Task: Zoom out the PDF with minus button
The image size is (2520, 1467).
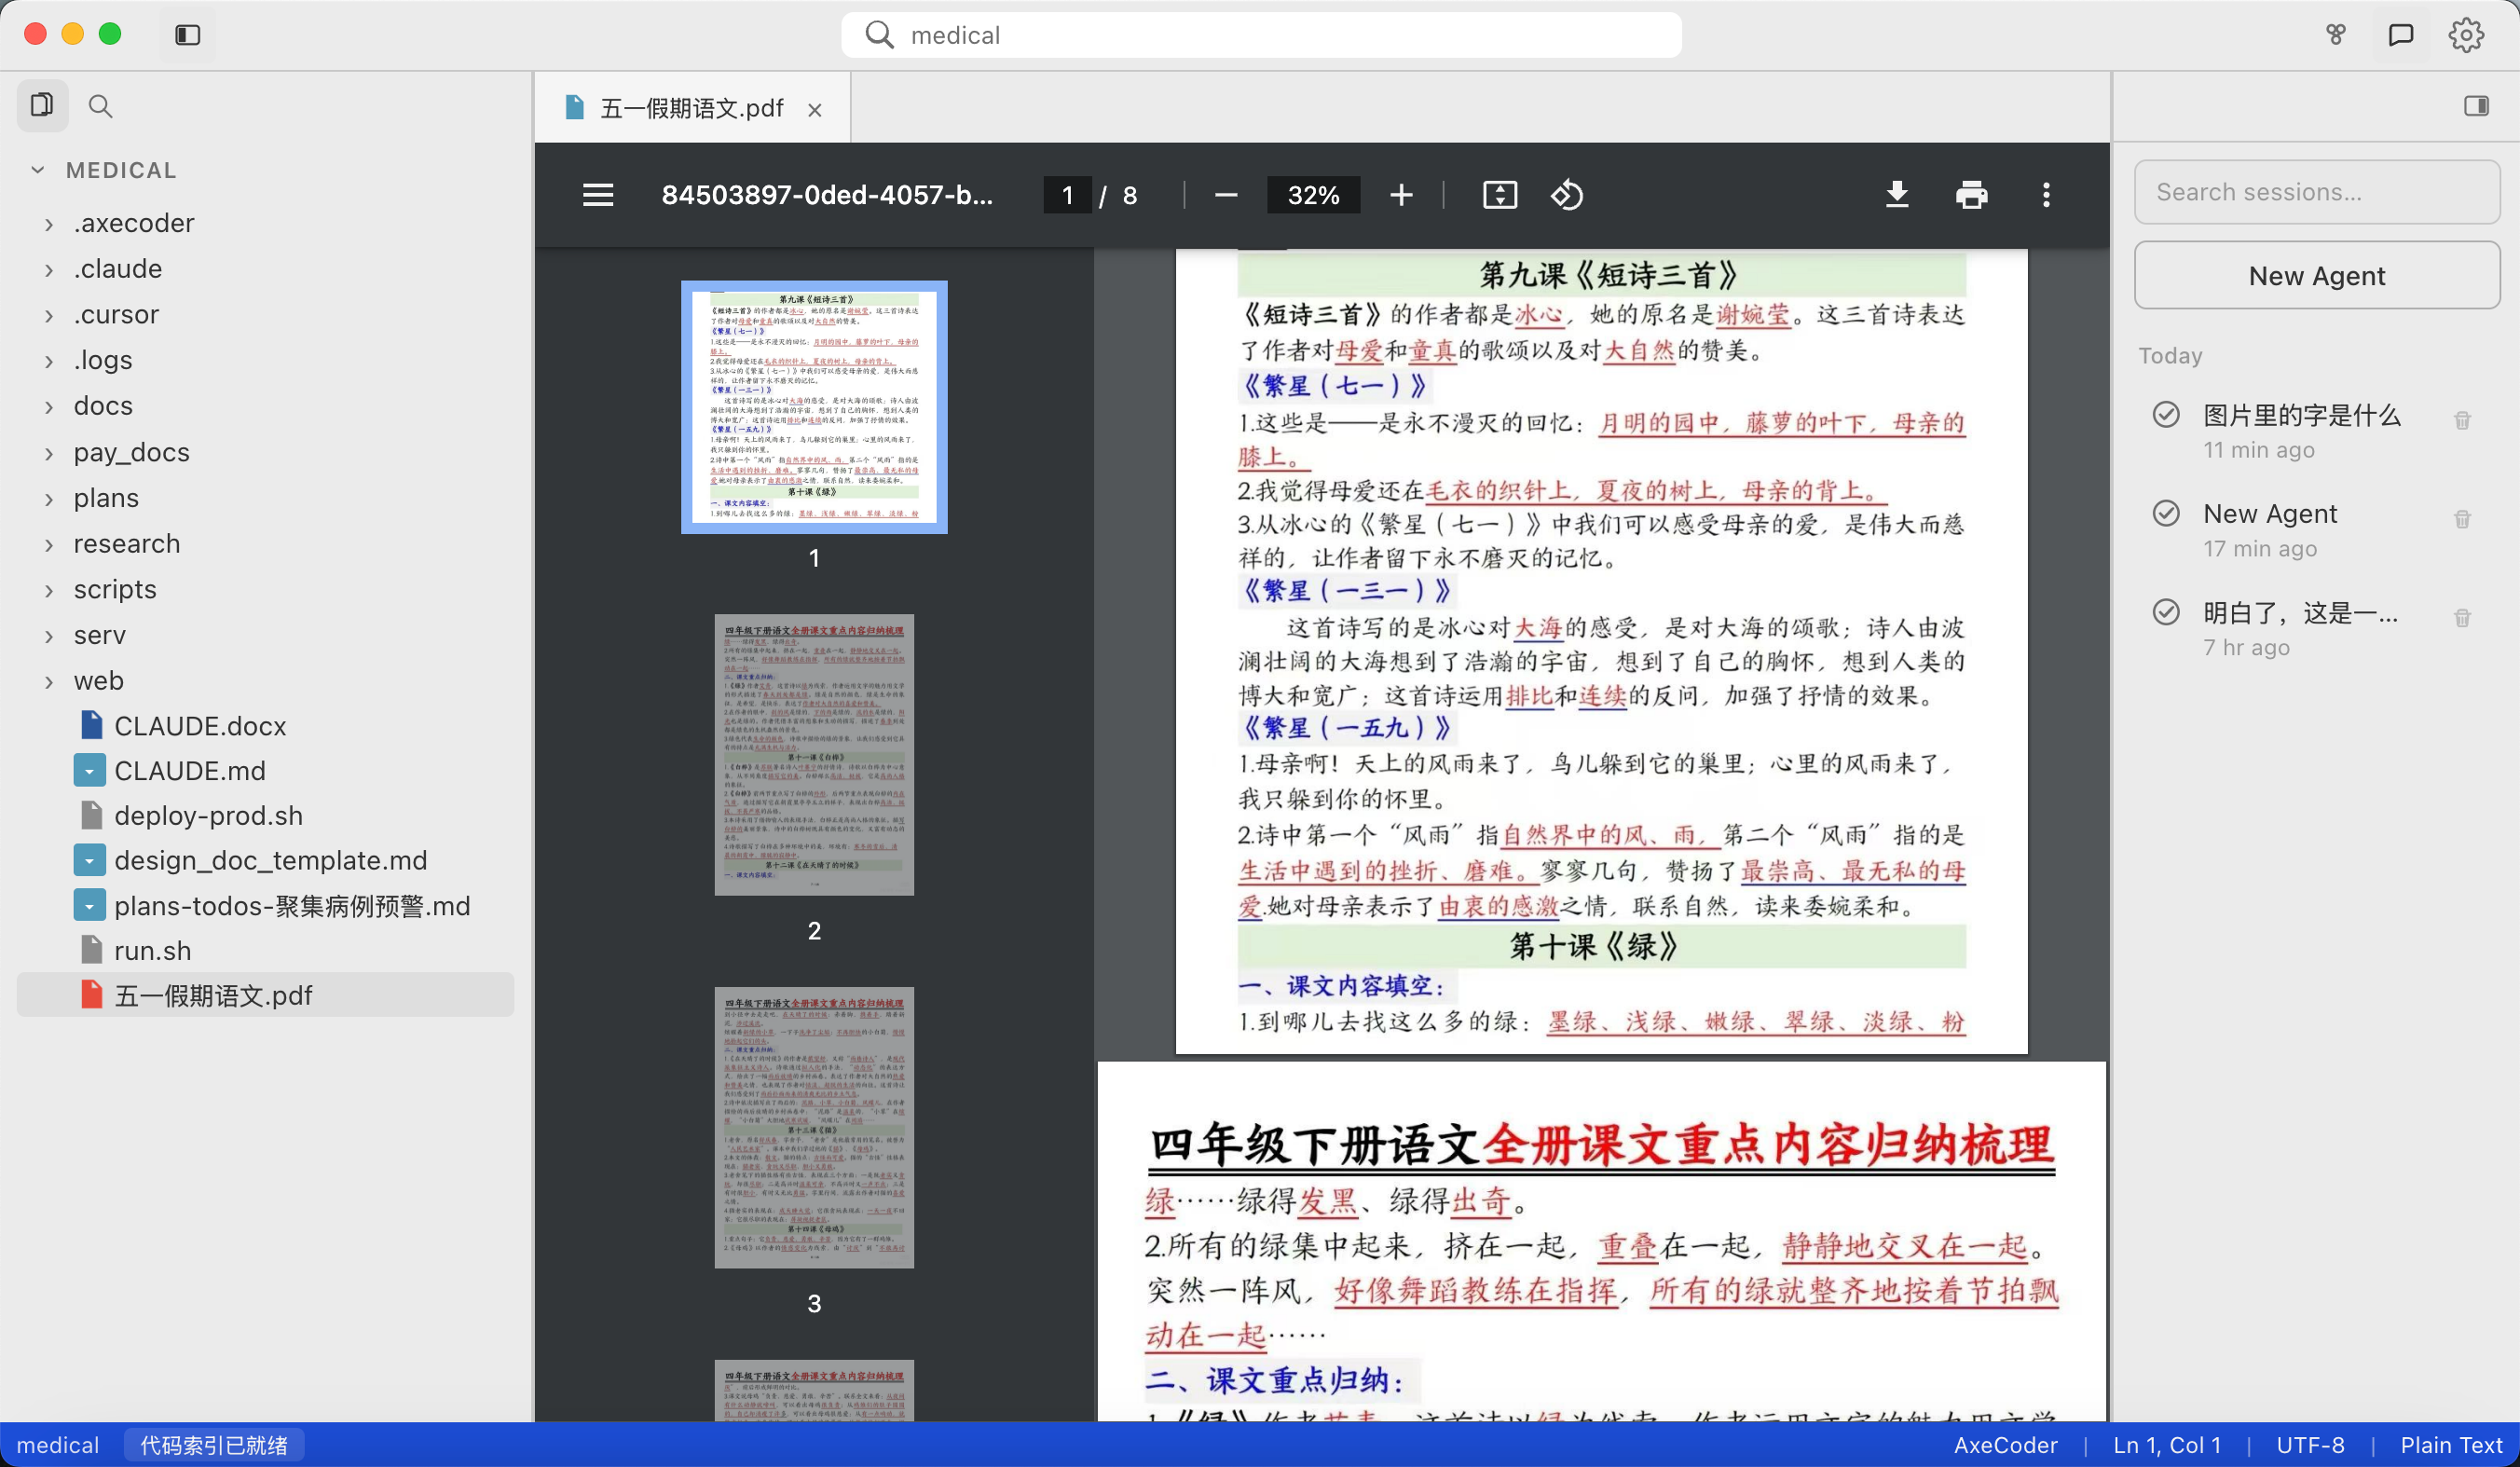Action: [x=1226, y=195]
